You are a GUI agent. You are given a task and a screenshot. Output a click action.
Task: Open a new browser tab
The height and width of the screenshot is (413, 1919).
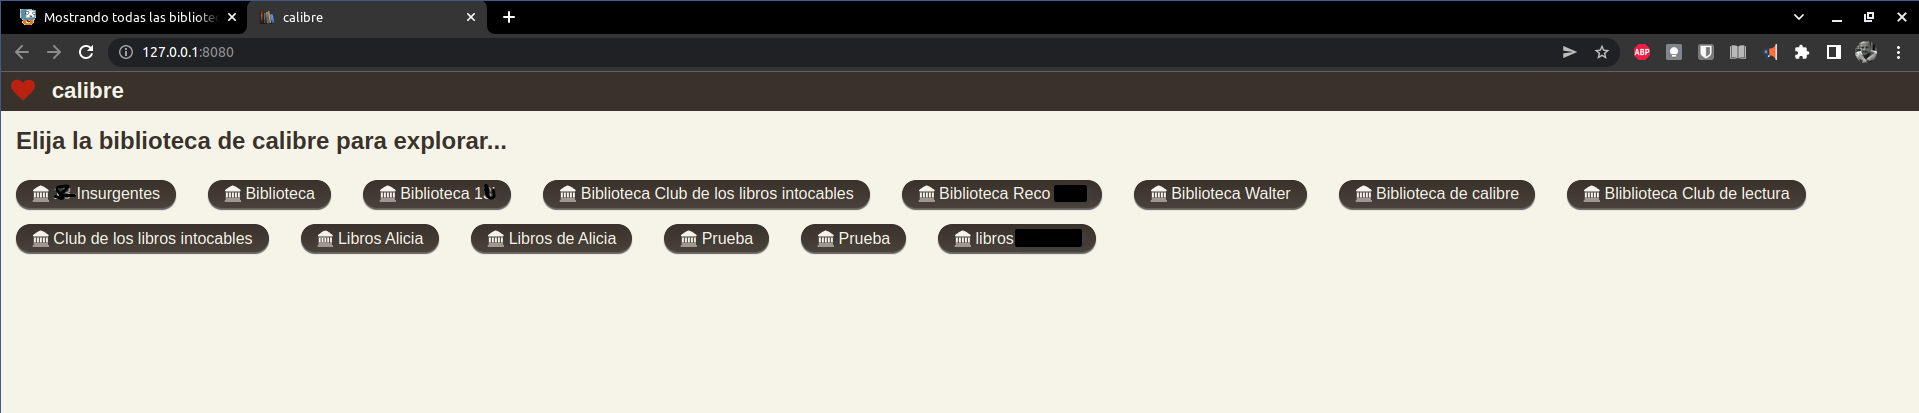509,17
